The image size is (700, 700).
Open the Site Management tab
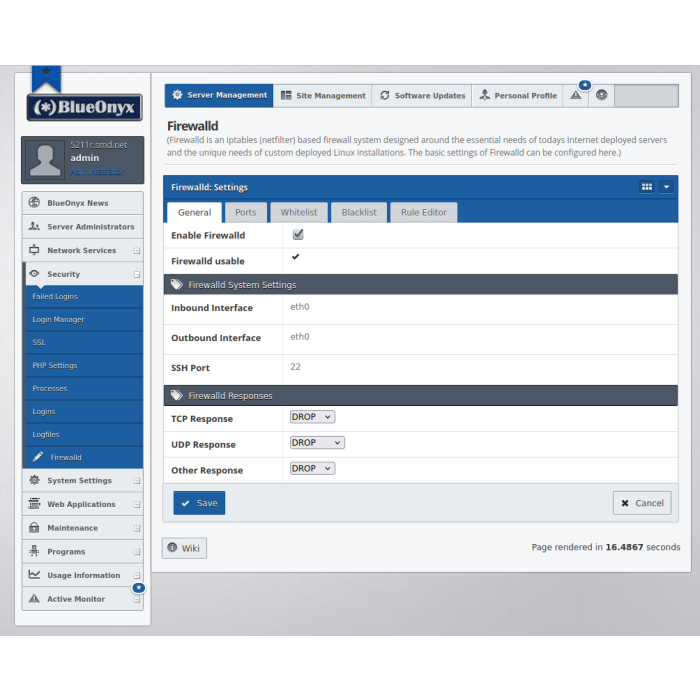click(323, 96)
